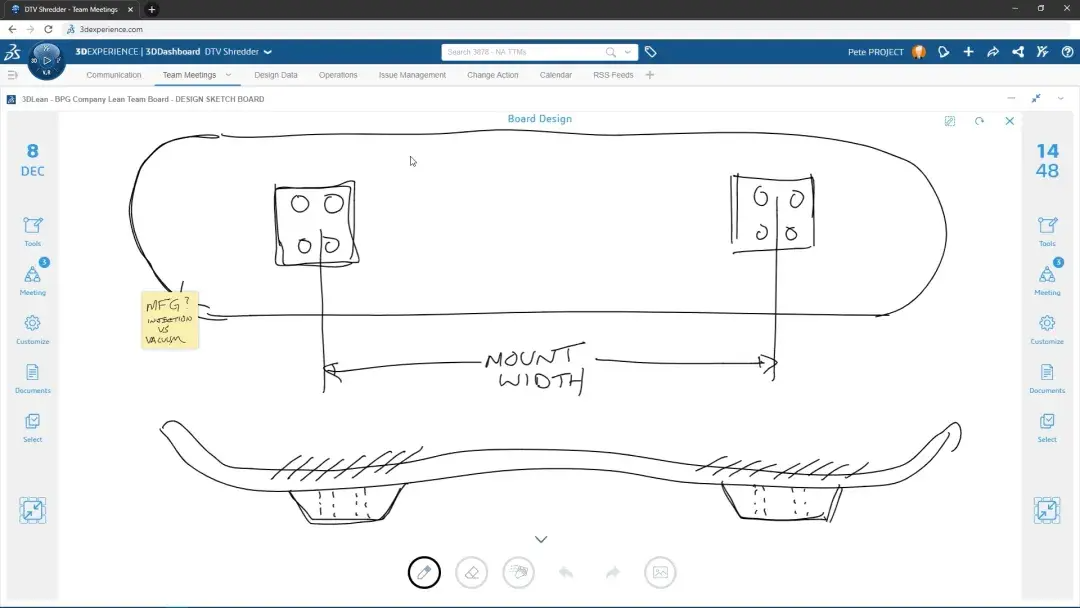1080x608 pixels.
Task: Select the eraser tool
Action: 471,572
